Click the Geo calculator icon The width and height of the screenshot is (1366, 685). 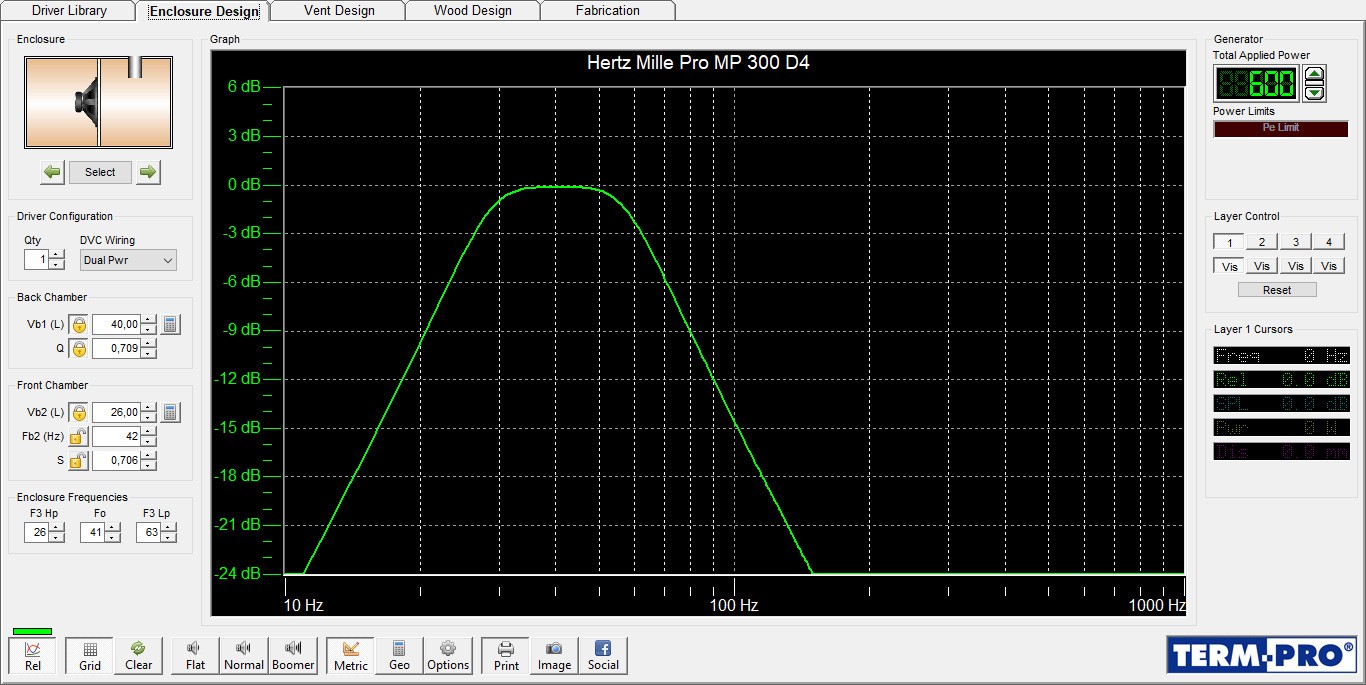(x=399, y=656)
